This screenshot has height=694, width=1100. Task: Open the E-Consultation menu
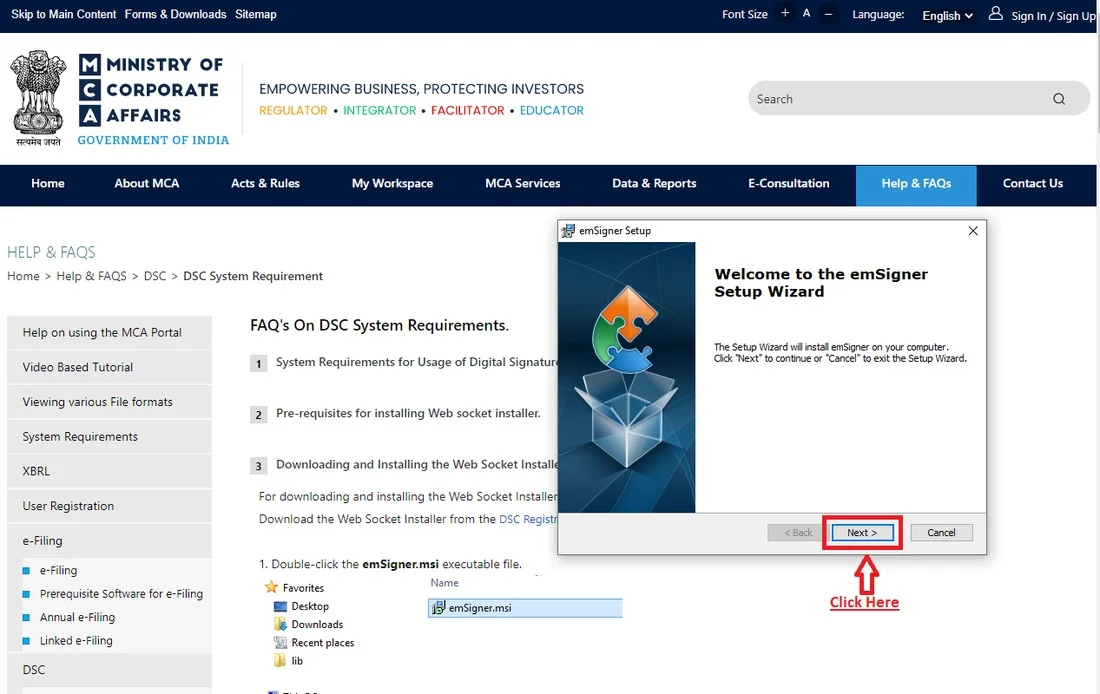pos(789,184)
